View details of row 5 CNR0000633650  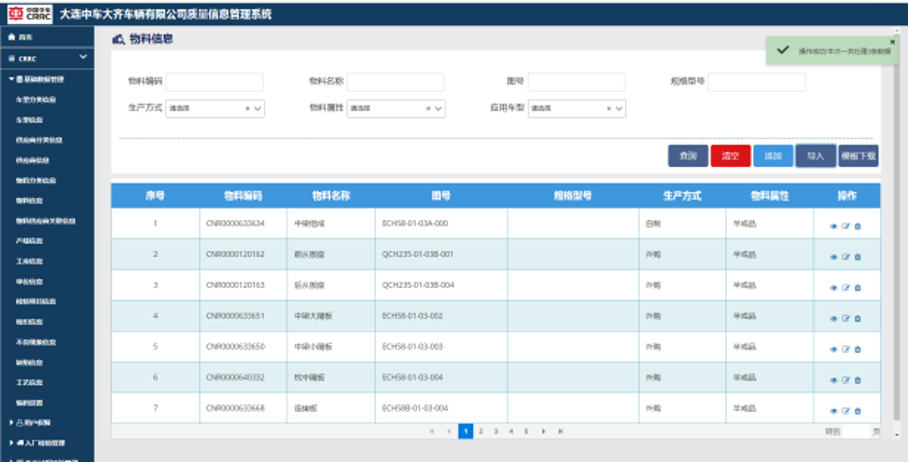pyautogui.click(x=834, y=350)
